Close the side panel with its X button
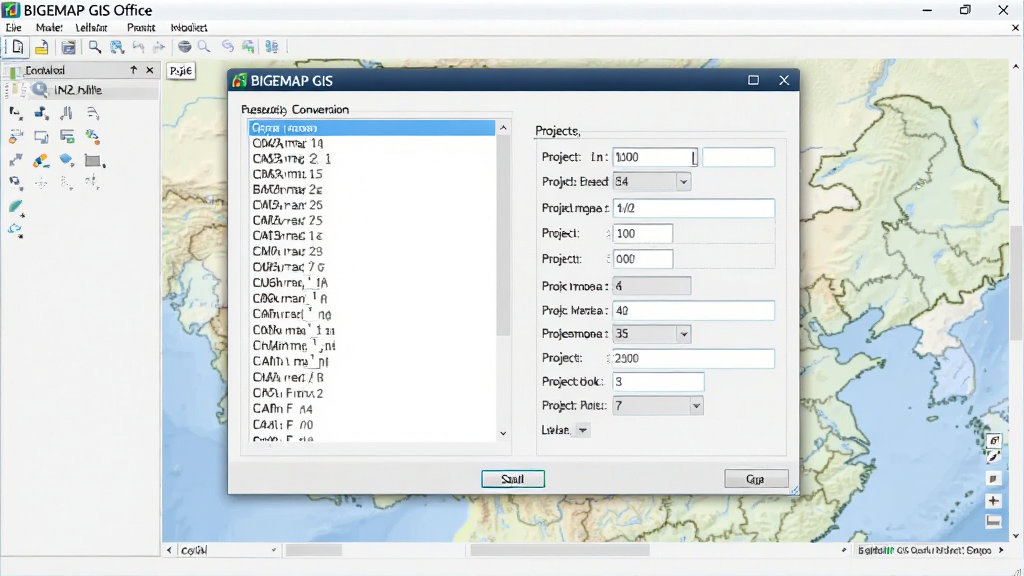The width and height of the screenshot is (1024, 576). [150, 70]
